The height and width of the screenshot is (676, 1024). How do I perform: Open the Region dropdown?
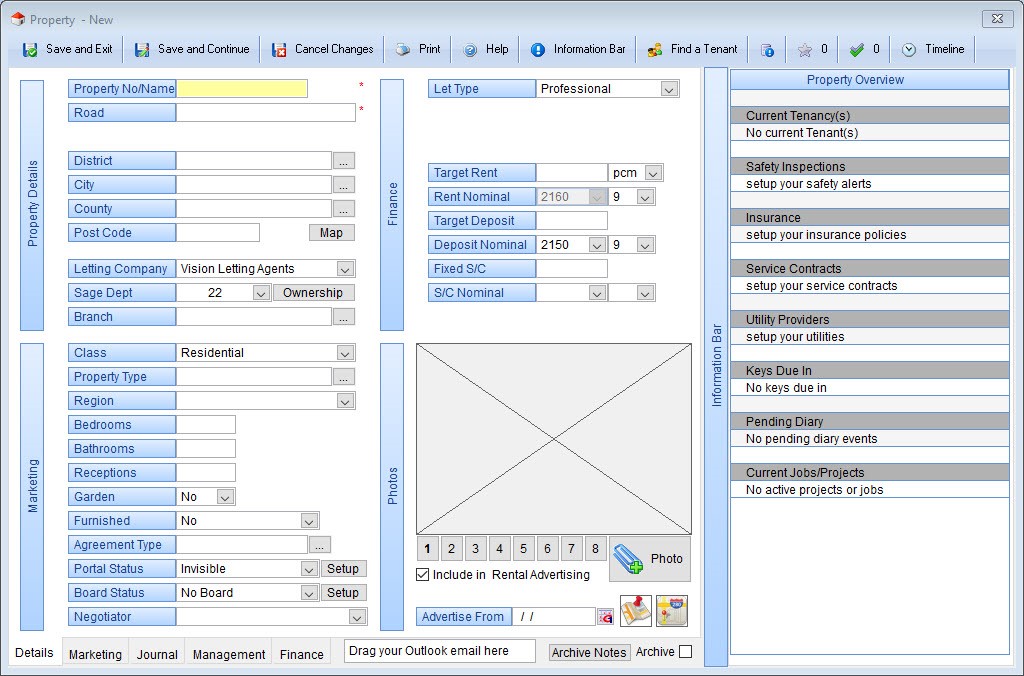point(345,401)
